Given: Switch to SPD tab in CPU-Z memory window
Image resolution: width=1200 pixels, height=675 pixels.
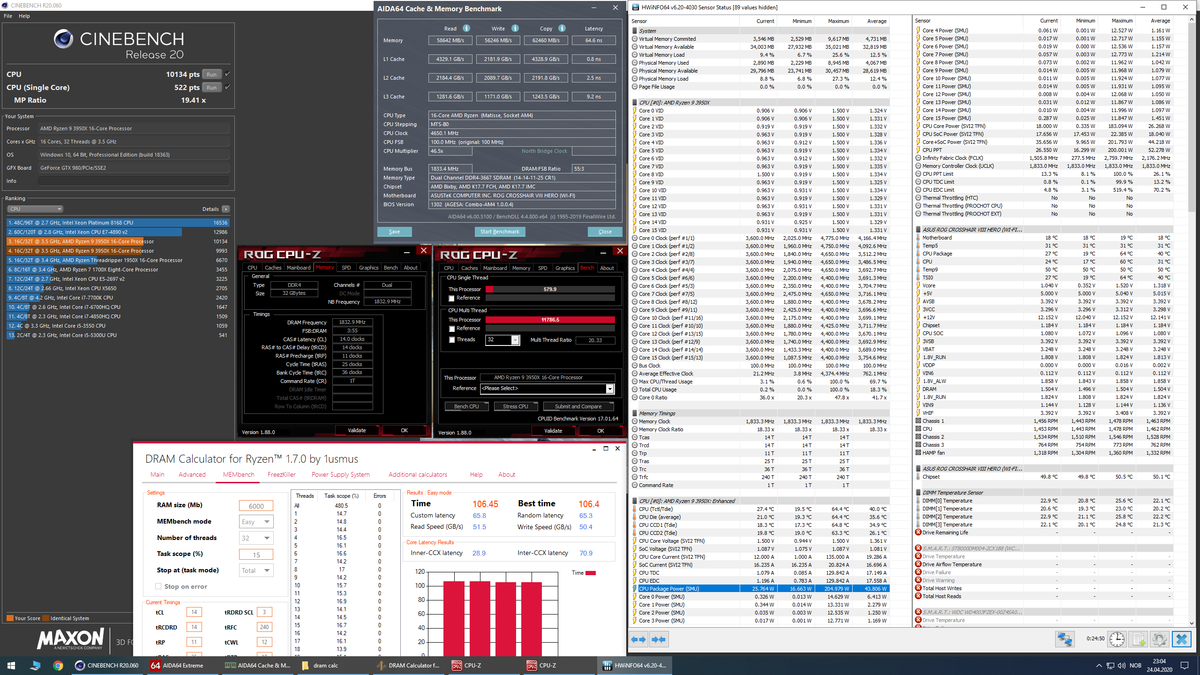Looking at the screenshot, I should point(346,268).
